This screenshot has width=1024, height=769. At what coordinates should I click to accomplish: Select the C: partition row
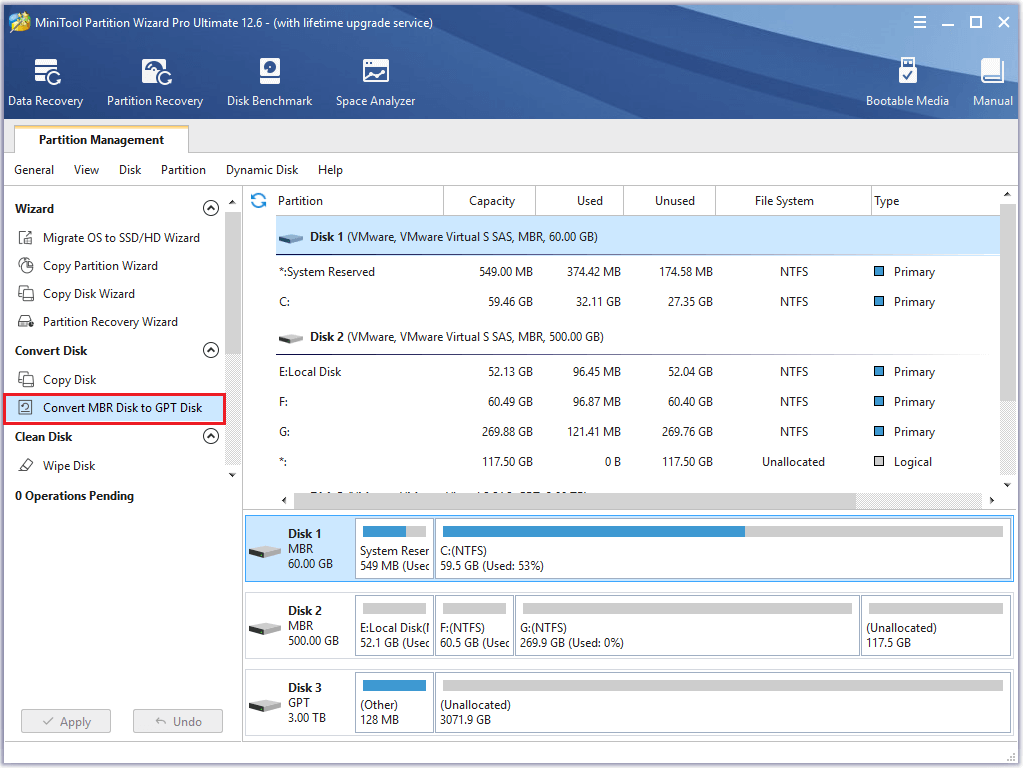click(637, 302)
